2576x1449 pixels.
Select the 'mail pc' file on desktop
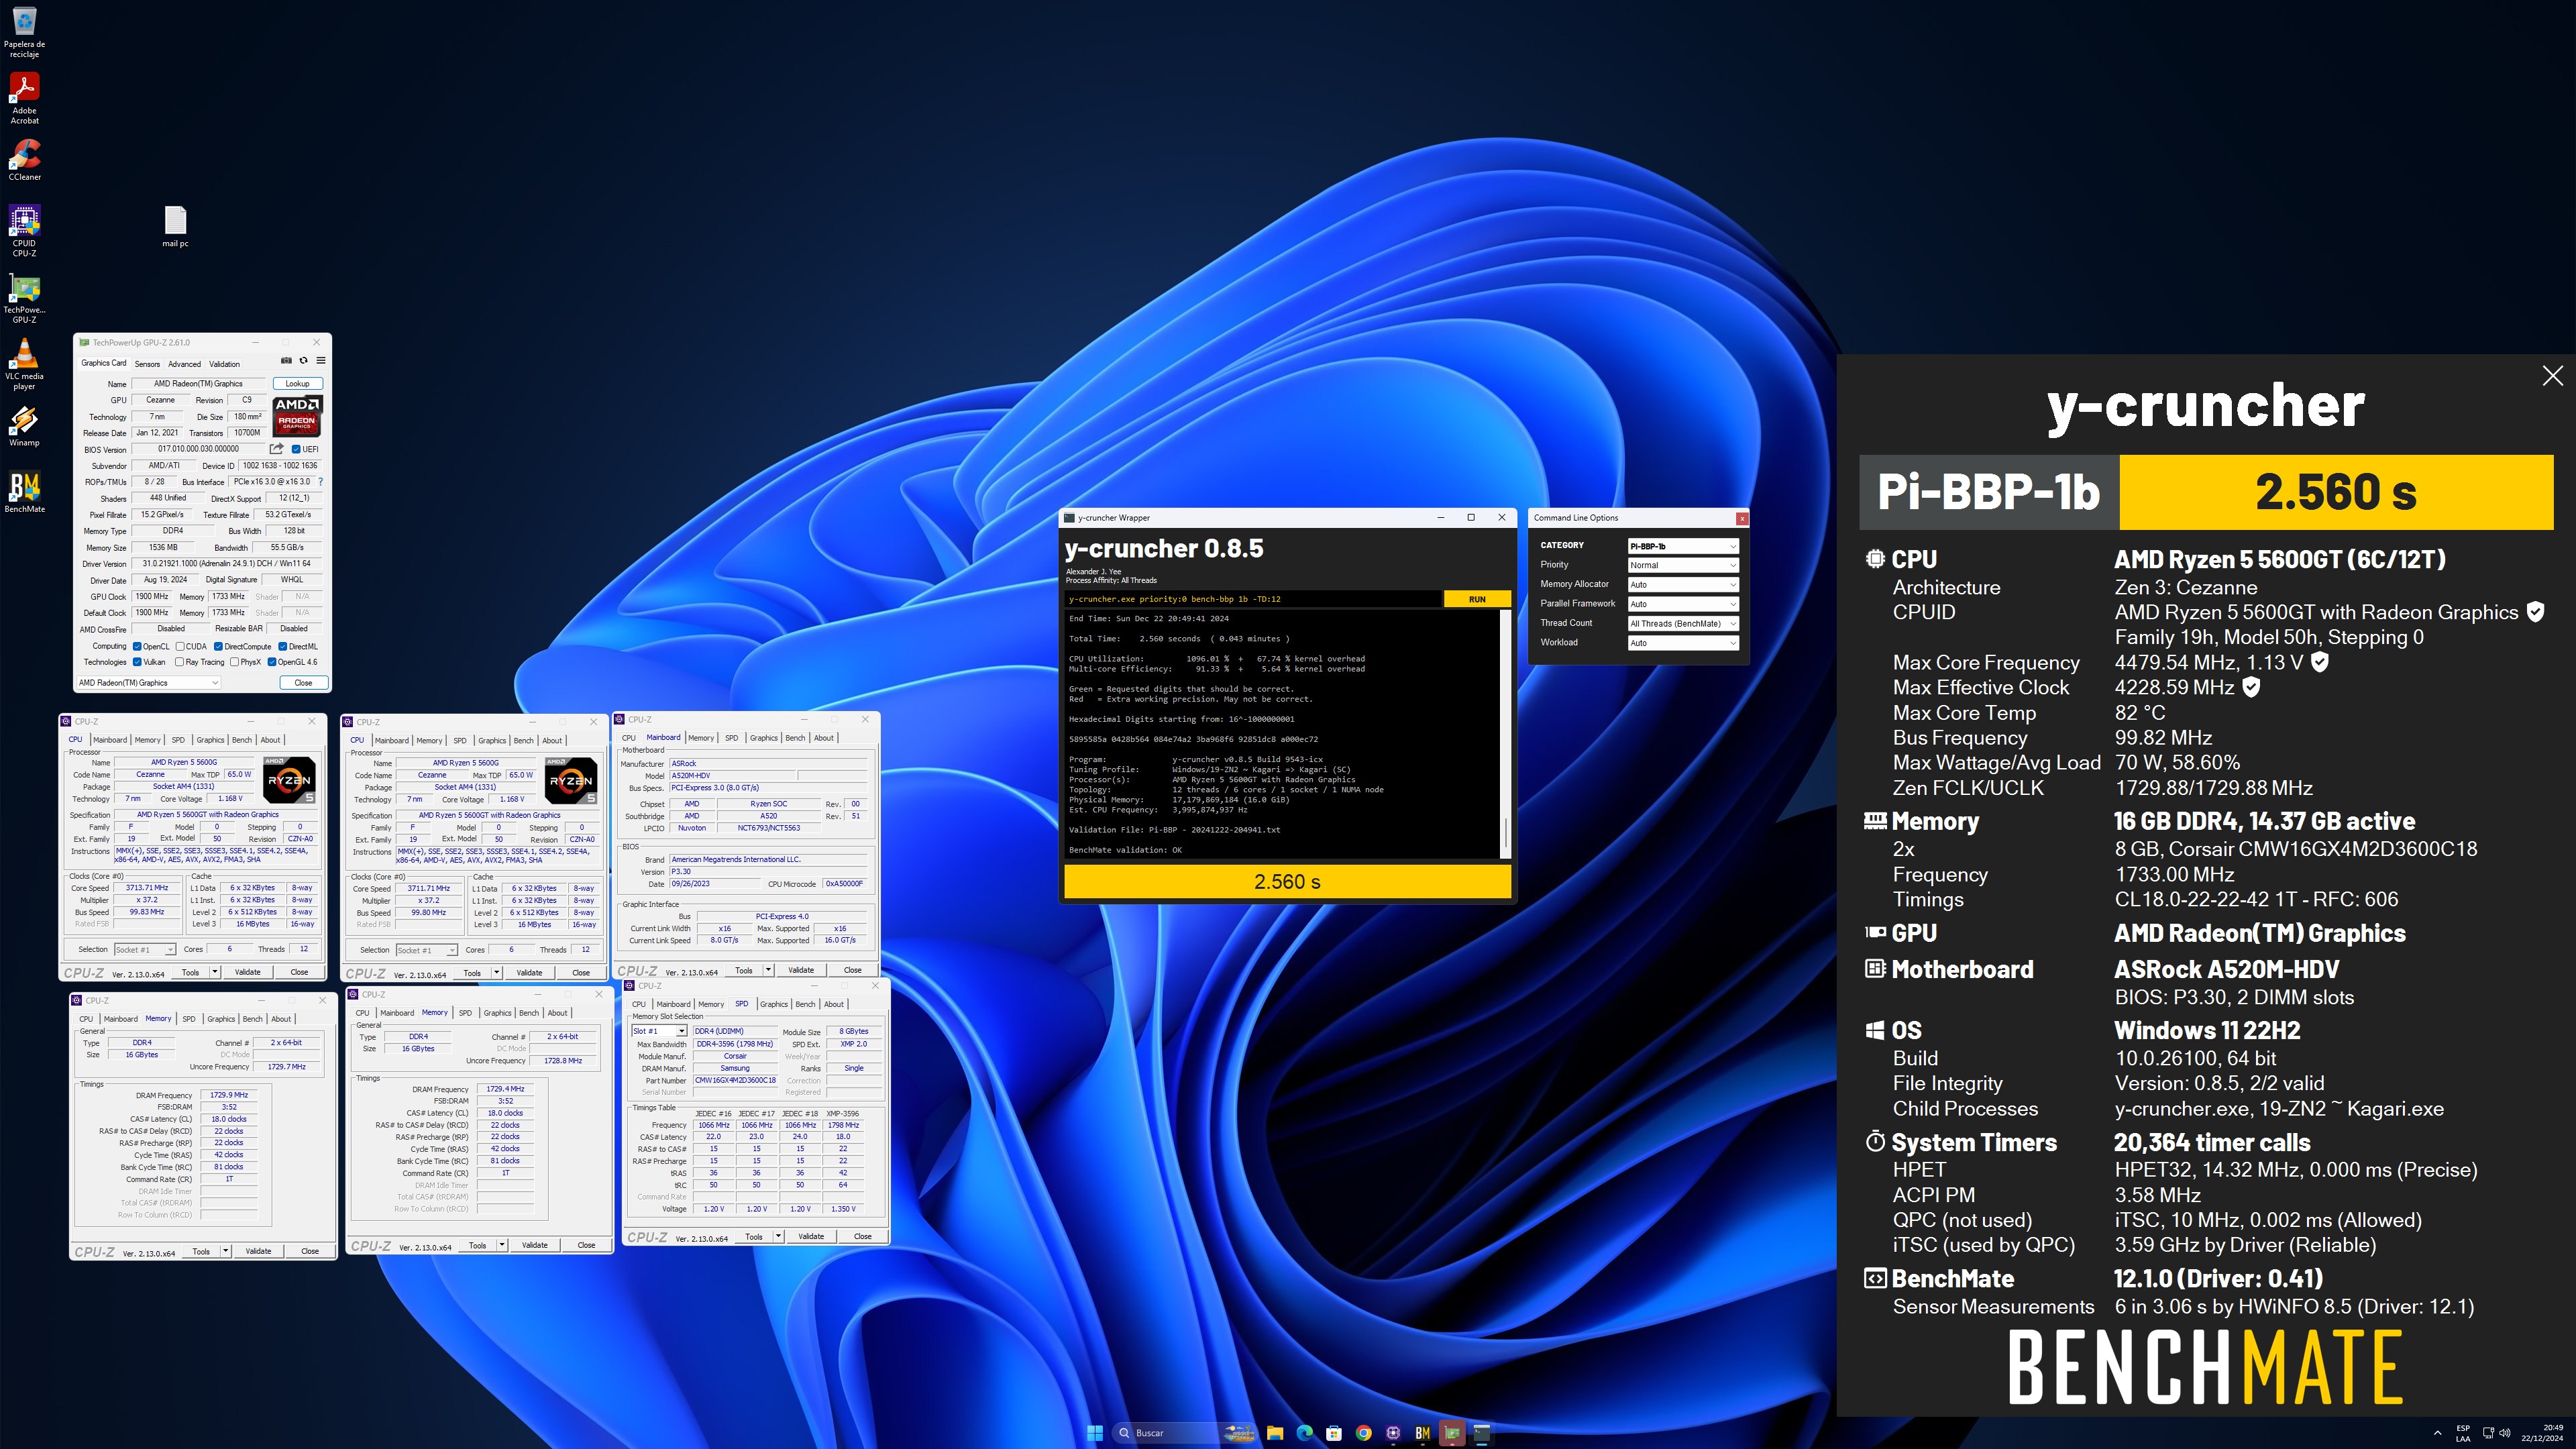click(175, 227)
